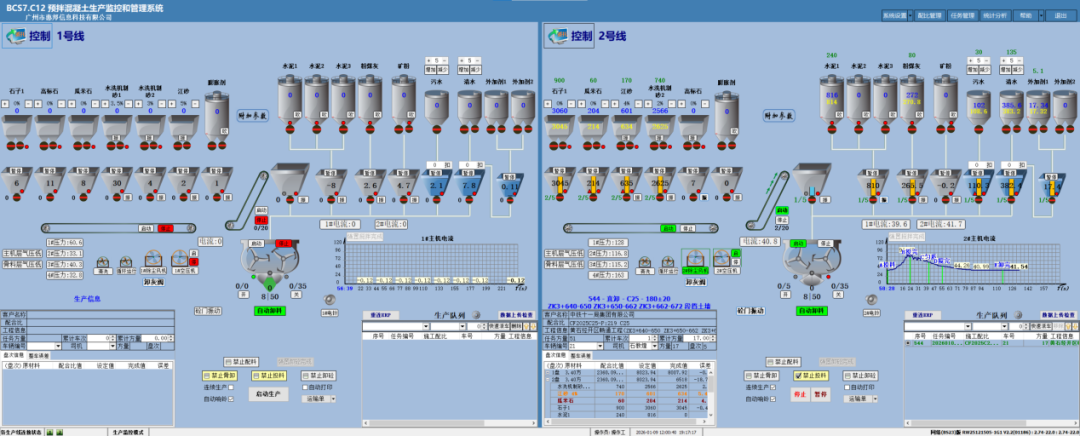Click the cleaning fan icon on 1号线
Screen dimensions: 1080x436
coord(102,262)
